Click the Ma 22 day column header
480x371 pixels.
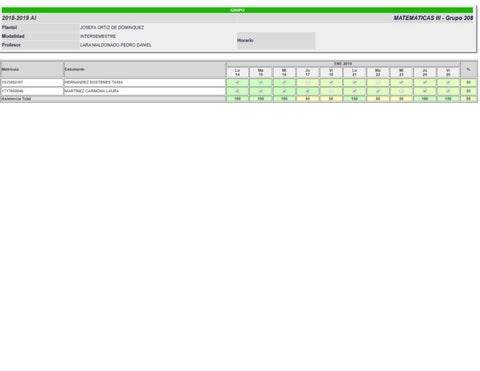(378, 72)
